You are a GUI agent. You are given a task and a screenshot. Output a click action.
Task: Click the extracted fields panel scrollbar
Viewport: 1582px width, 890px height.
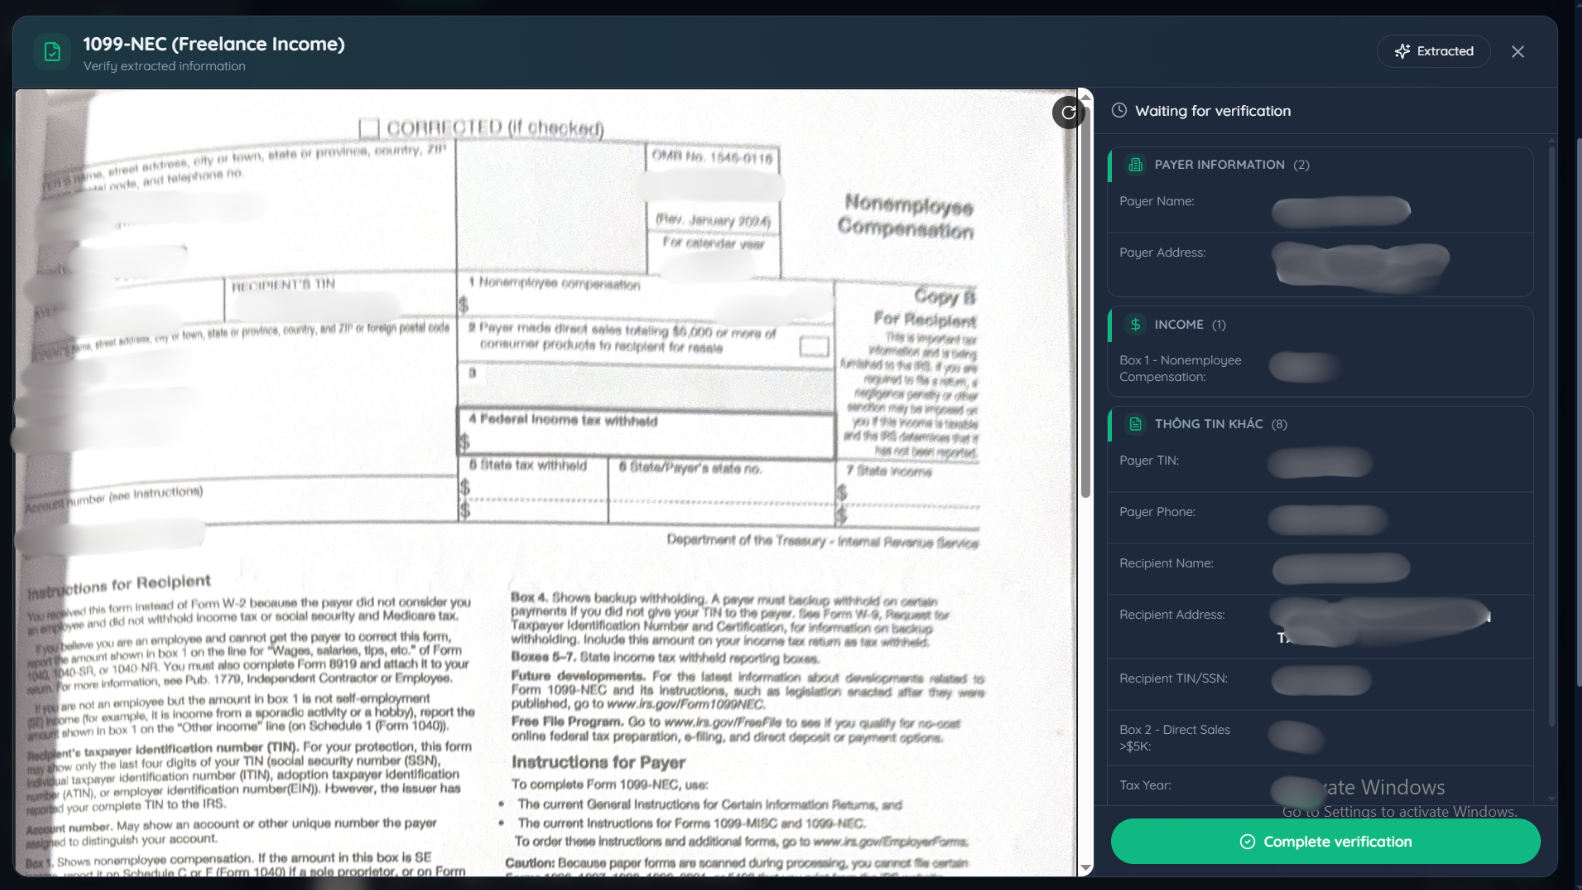pos(1552,435)
